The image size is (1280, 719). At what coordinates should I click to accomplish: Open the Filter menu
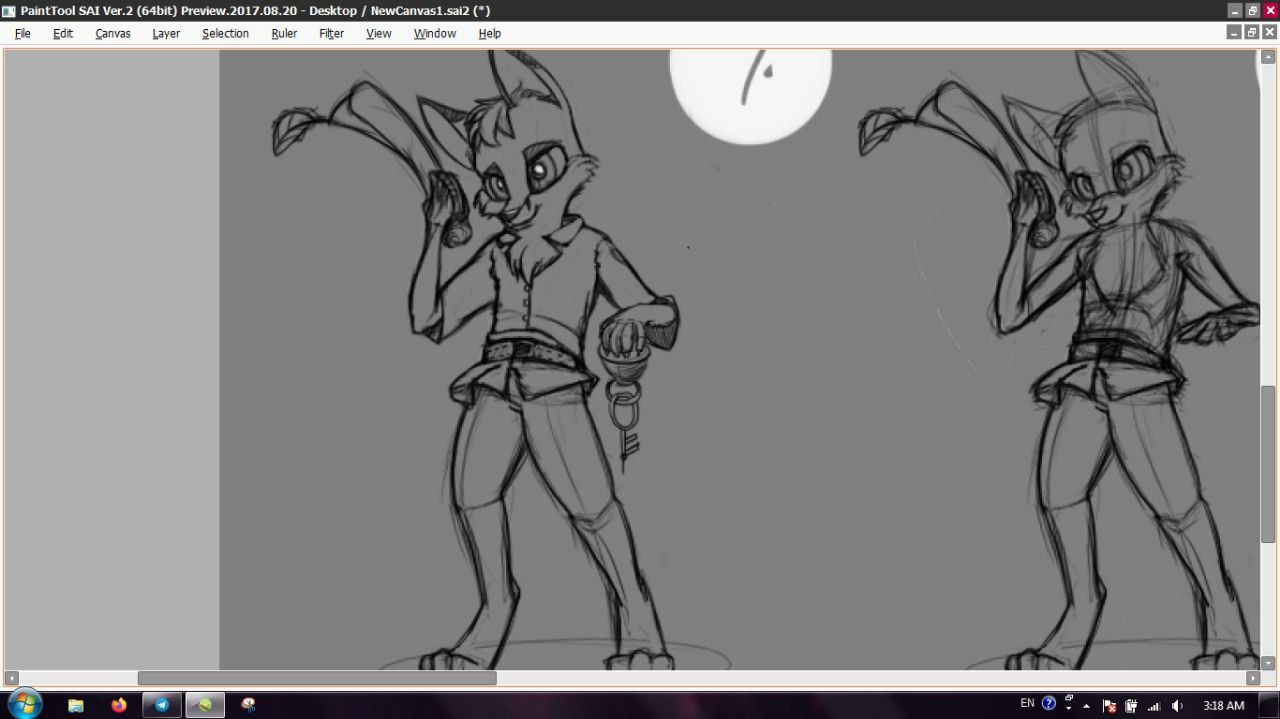point(331,33)
